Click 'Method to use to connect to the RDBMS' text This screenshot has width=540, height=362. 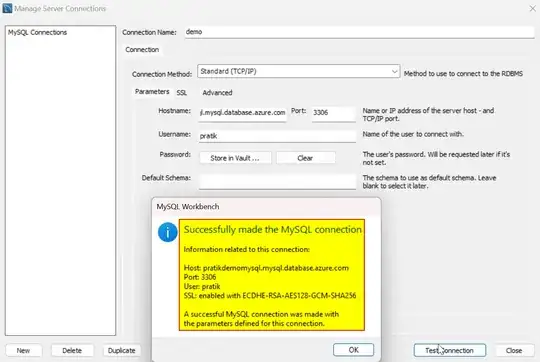click(x=463, y=74)
